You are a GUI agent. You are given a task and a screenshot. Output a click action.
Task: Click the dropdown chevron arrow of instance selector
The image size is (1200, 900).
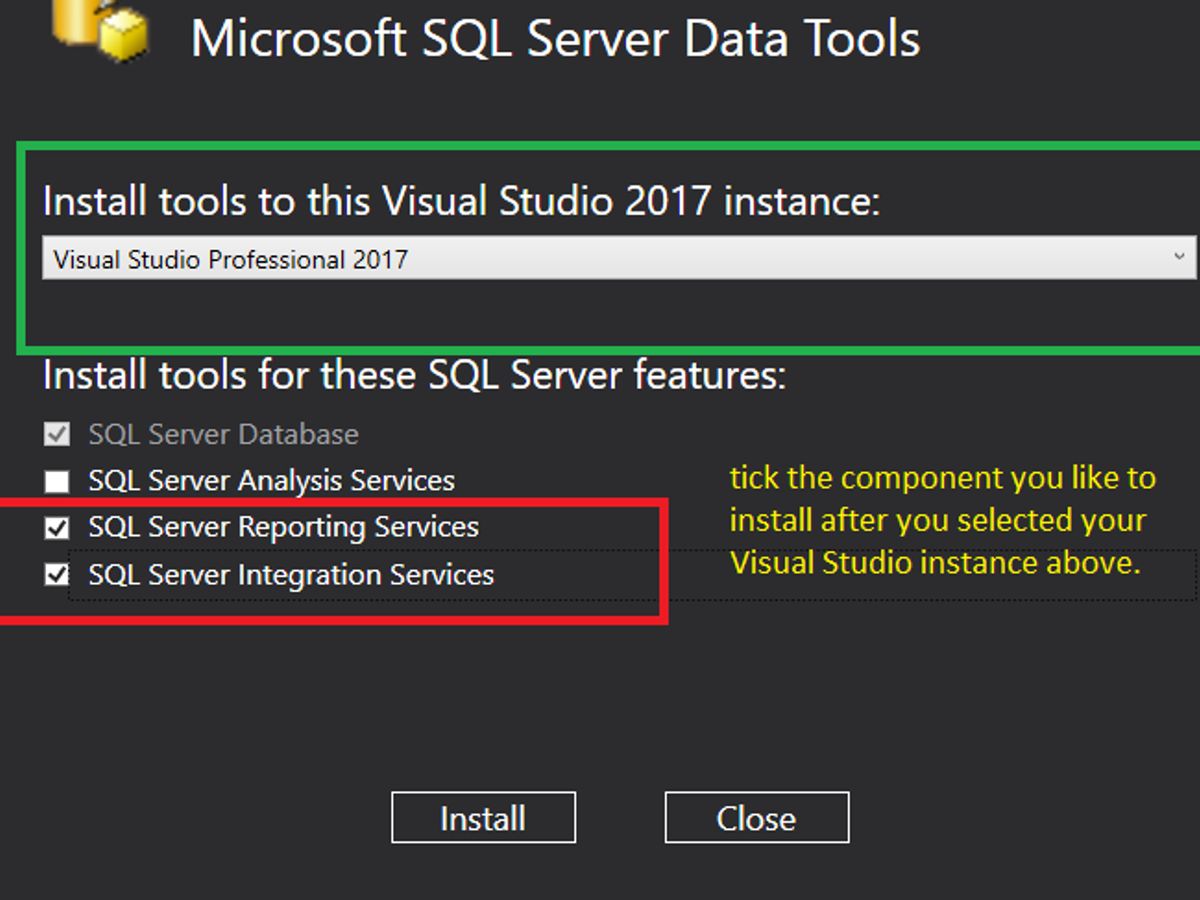1180,258
